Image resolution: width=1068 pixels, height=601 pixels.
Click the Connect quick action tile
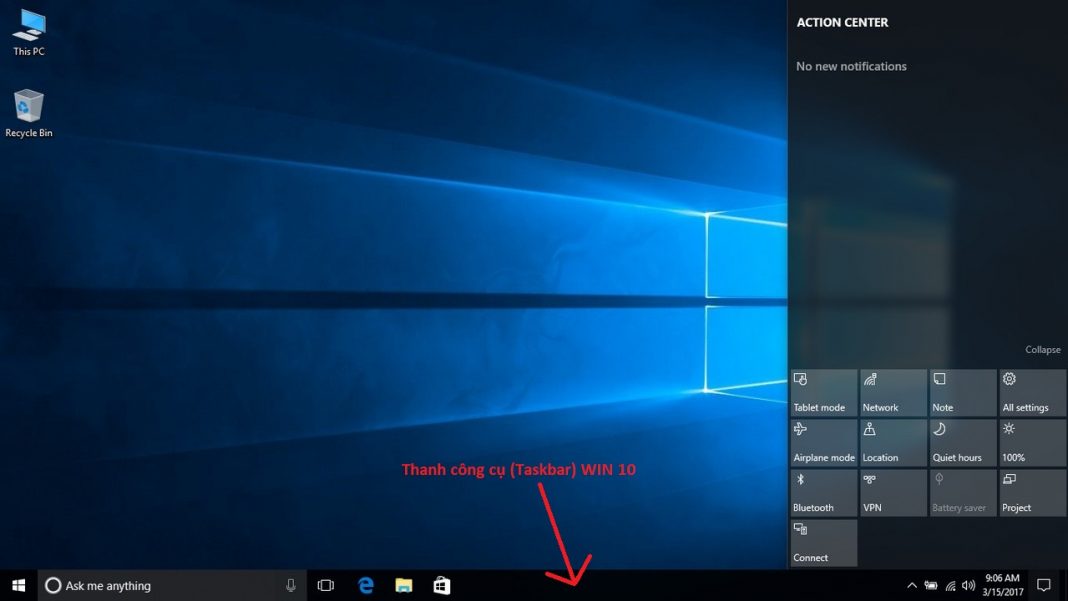coord(823,541)
